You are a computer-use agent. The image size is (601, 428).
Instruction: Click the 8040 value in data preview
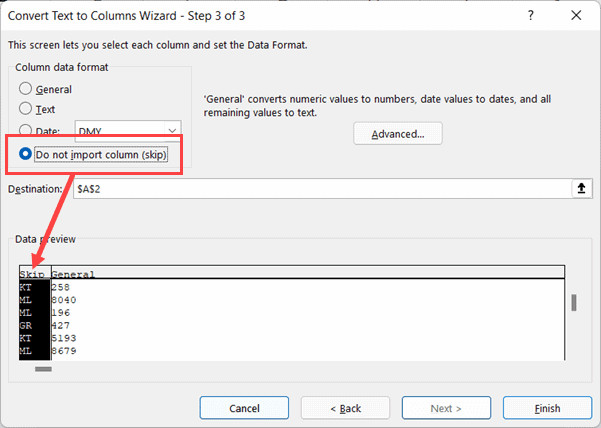click(x=64, y=299)
